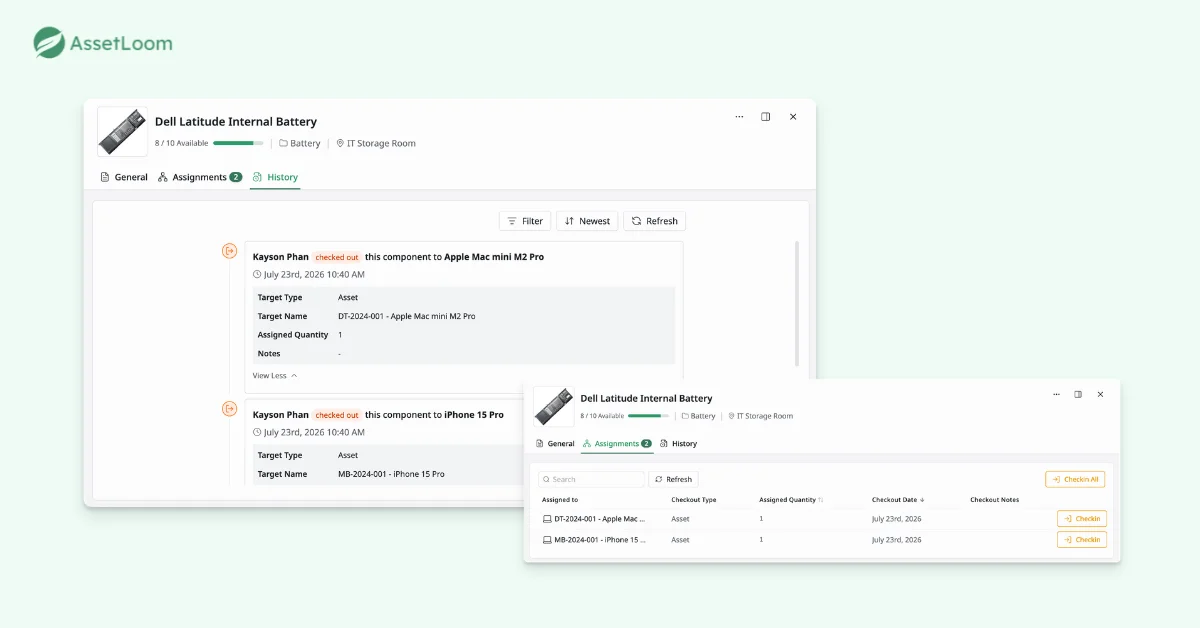The height and width of the screenshot is (628, 1200).
Task: Click the '8 / 10 Available' text in the History panel
Action: coord(182,143)
